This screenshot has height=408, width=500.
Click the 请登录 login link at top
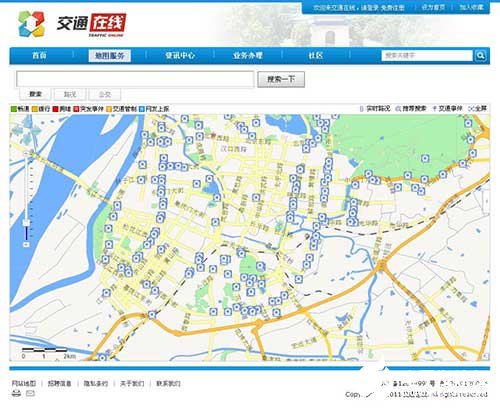[370, 7]
